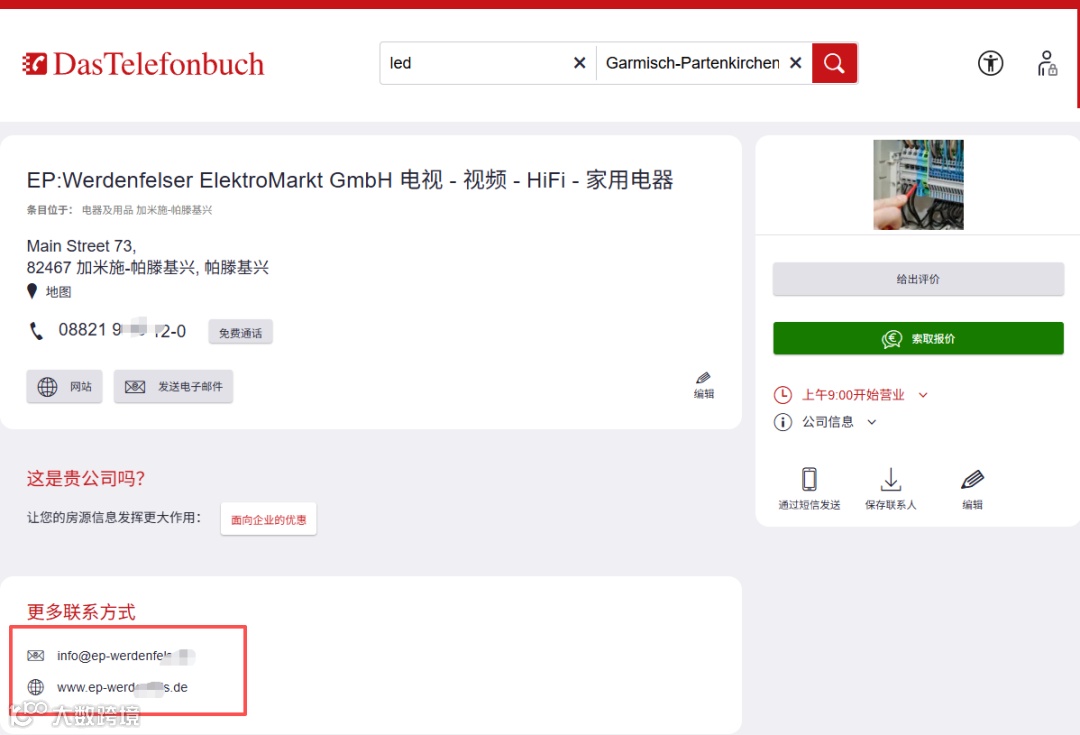Viewport: 1080px width, 735px height.
Task: Open the user login icon
Action: 1047,63
